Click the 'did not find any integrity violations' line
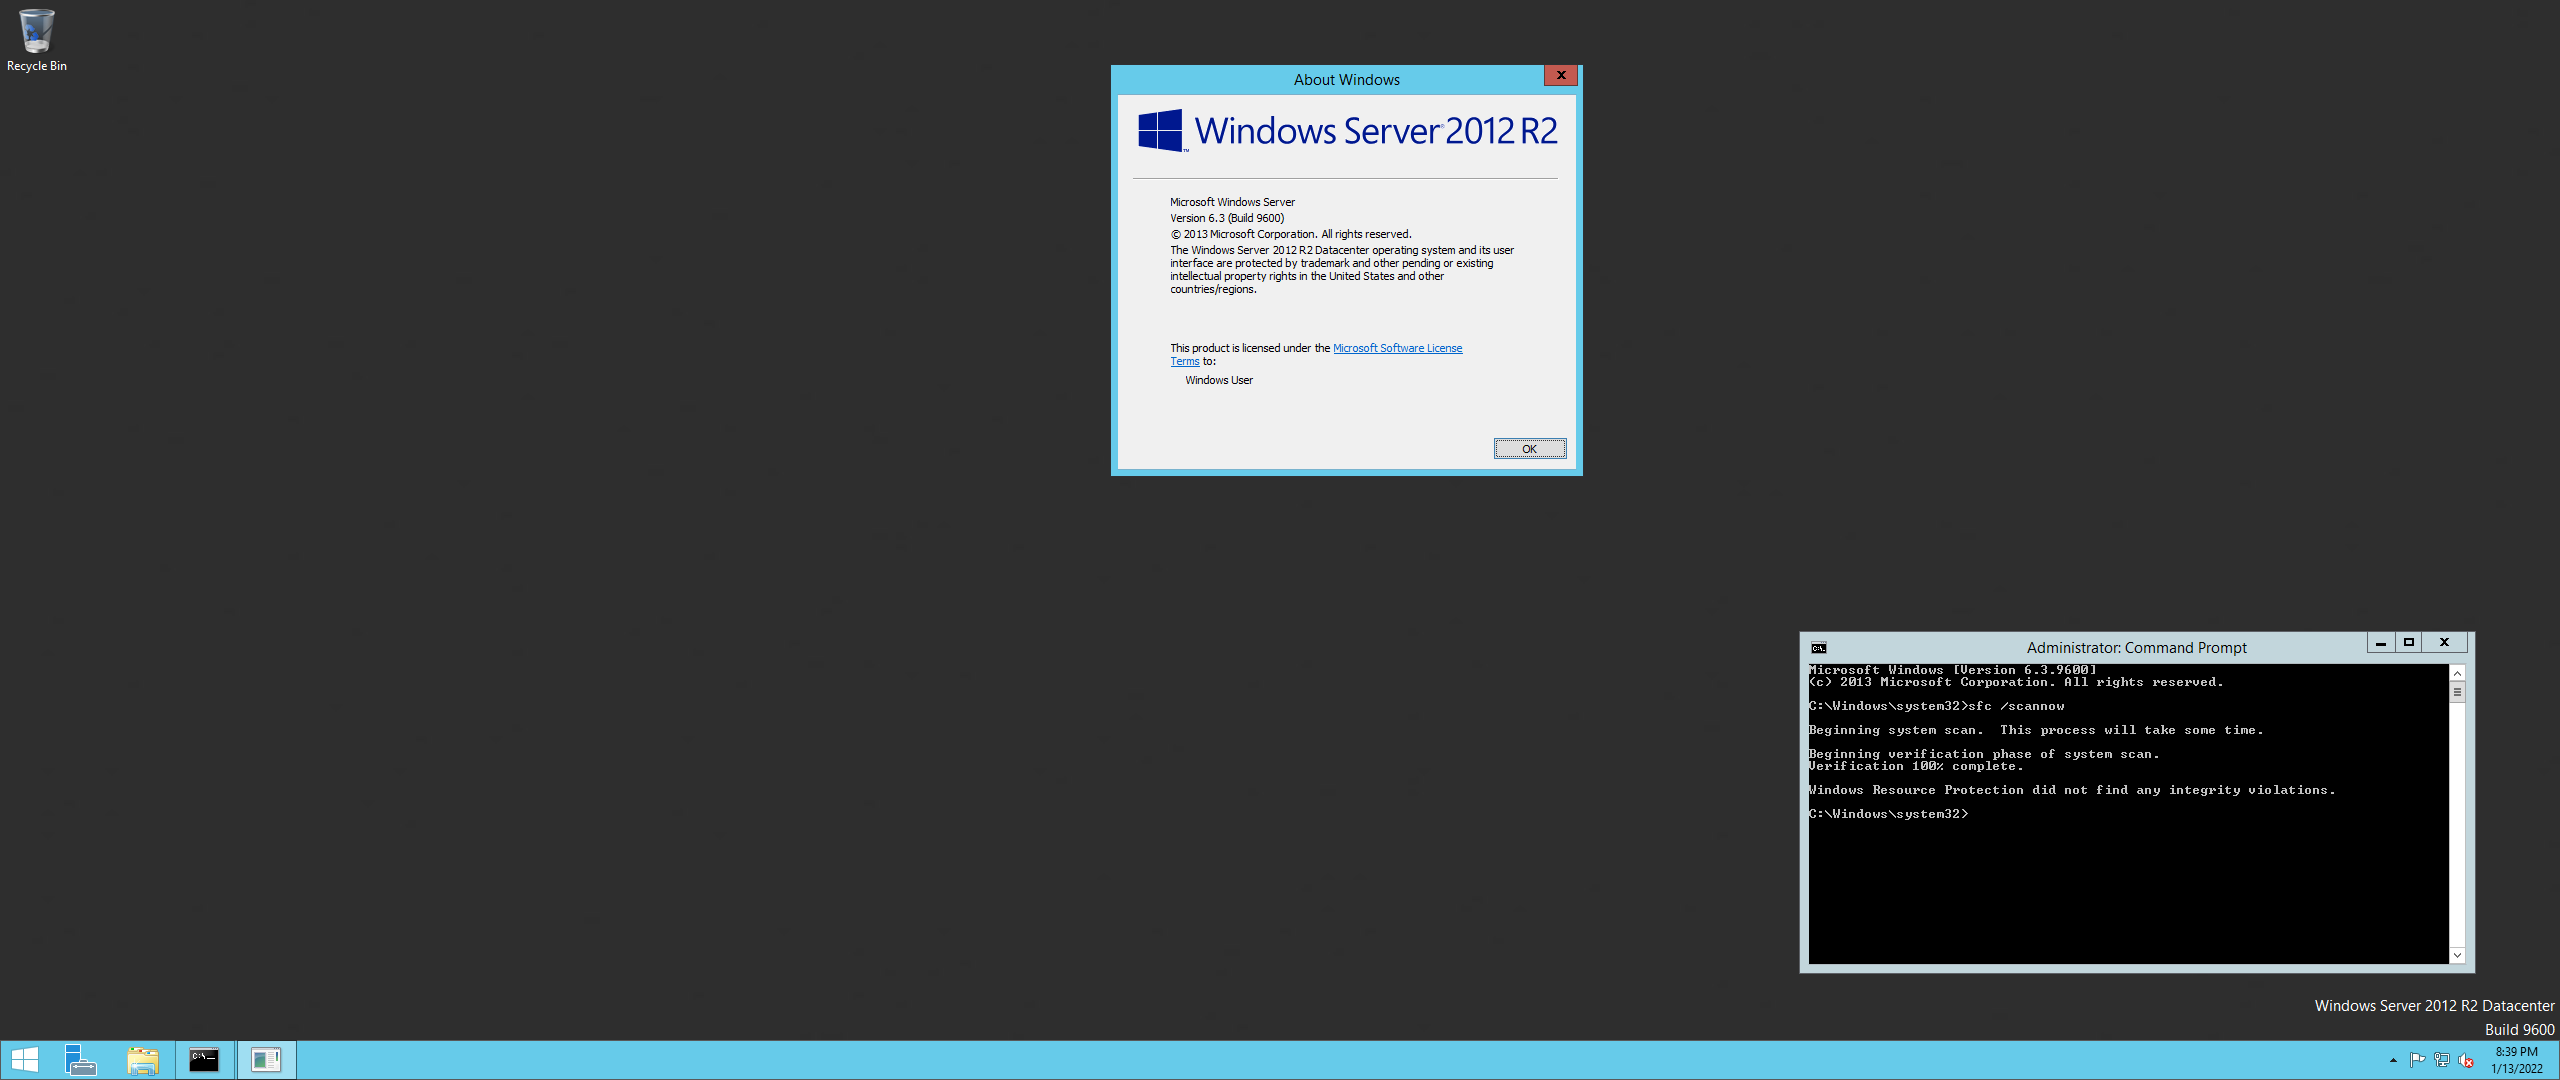The image size is (2560, 1080). point(2072,790)
